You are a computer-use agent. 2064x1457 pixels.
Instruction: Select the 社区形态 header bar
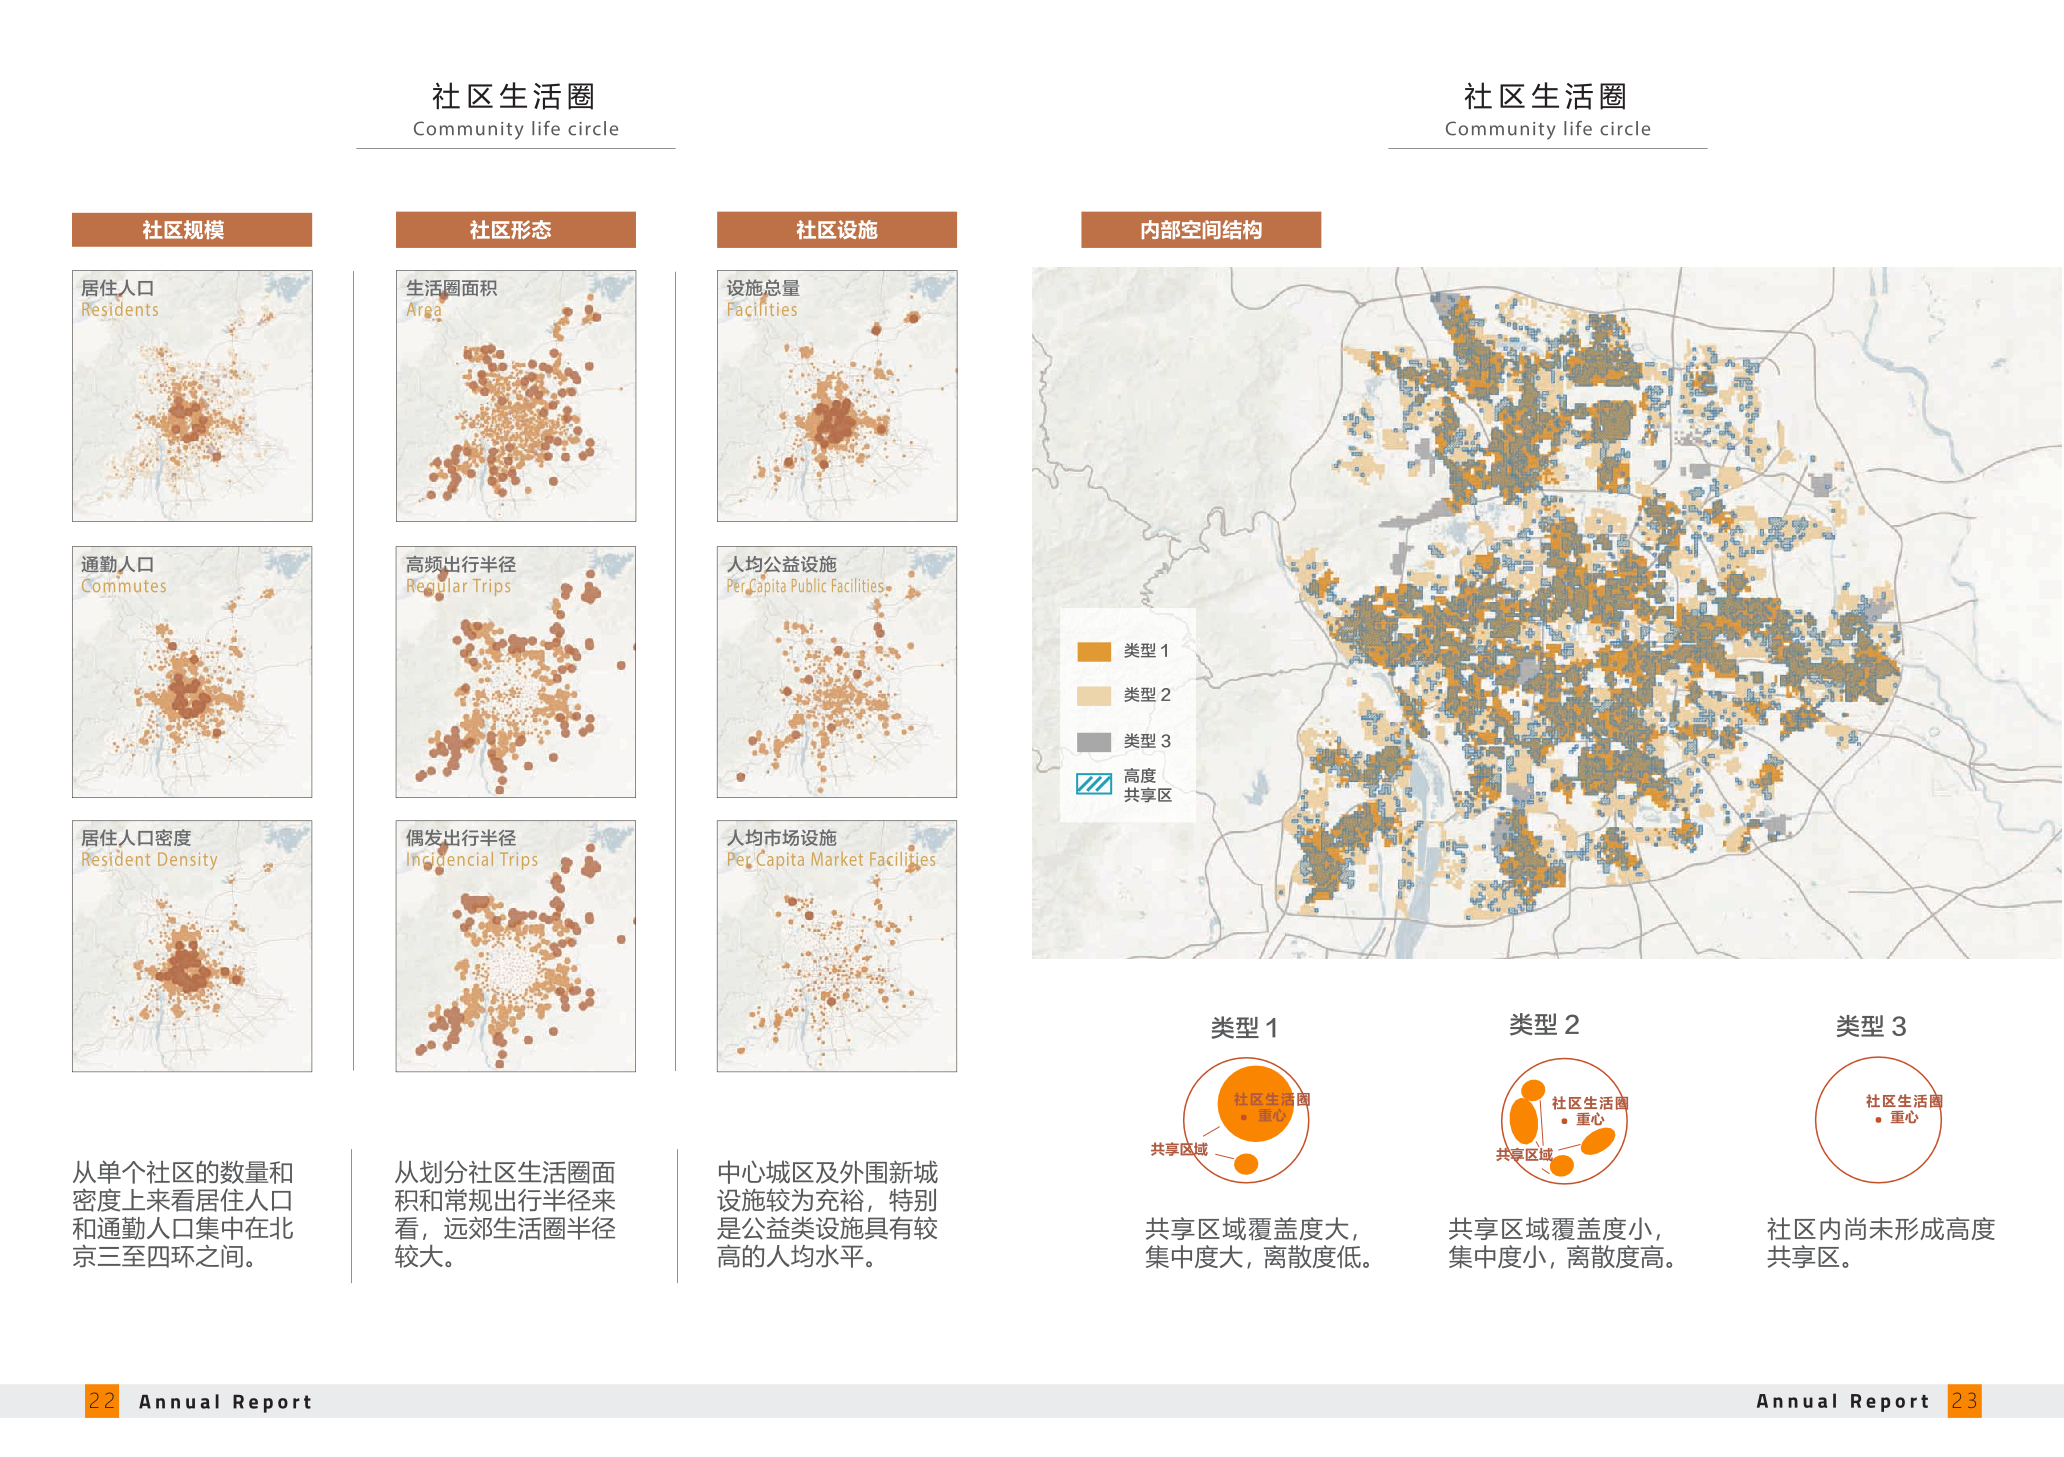click(x=515, y=230)
